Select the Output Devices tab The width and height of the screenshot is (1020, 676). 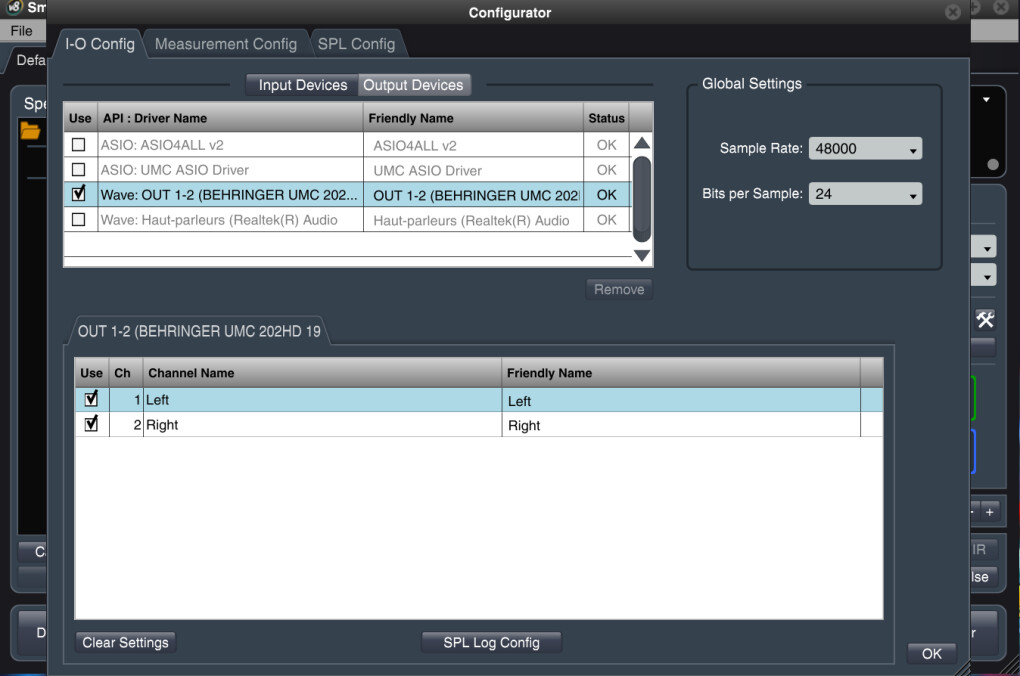414,85
